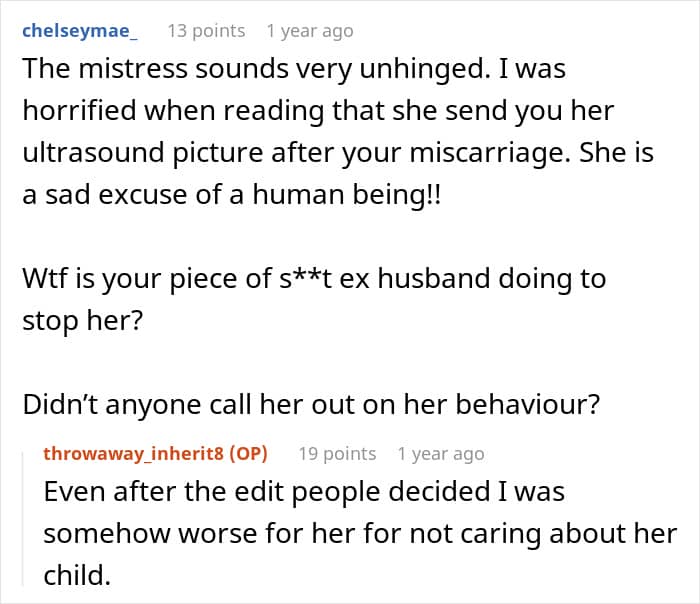Viewport: 700px width, 604px height.
Task: Open the chelseymae_ user profile
Action: pyautogui.click(x=80, y=31)
